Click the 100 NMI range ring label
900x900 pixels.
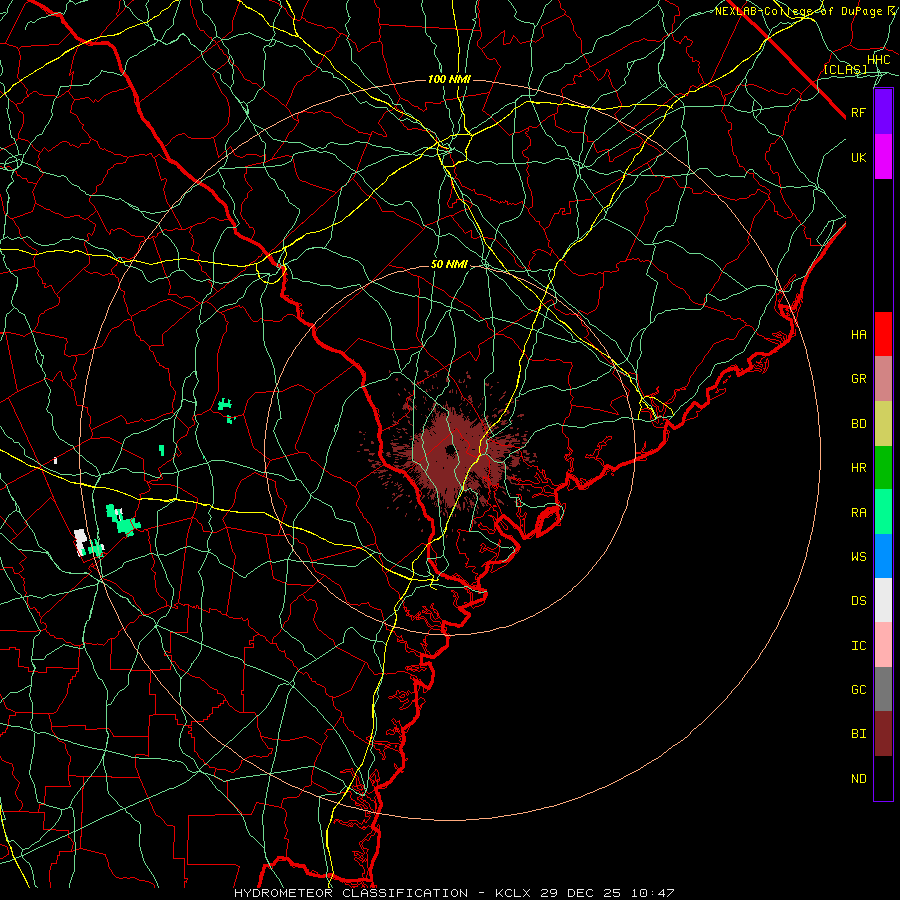[x=449, y=79]
